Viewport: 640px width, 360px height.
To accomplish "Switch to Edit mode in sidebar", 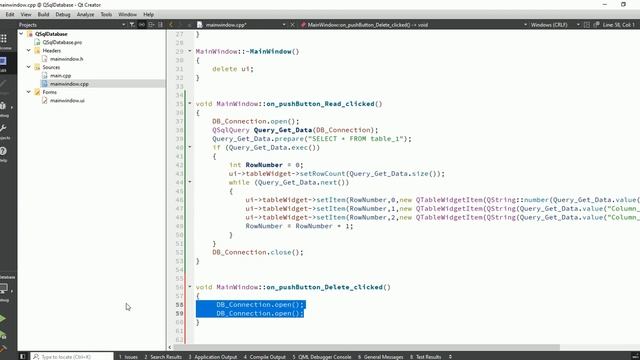I will coord(4,64).
